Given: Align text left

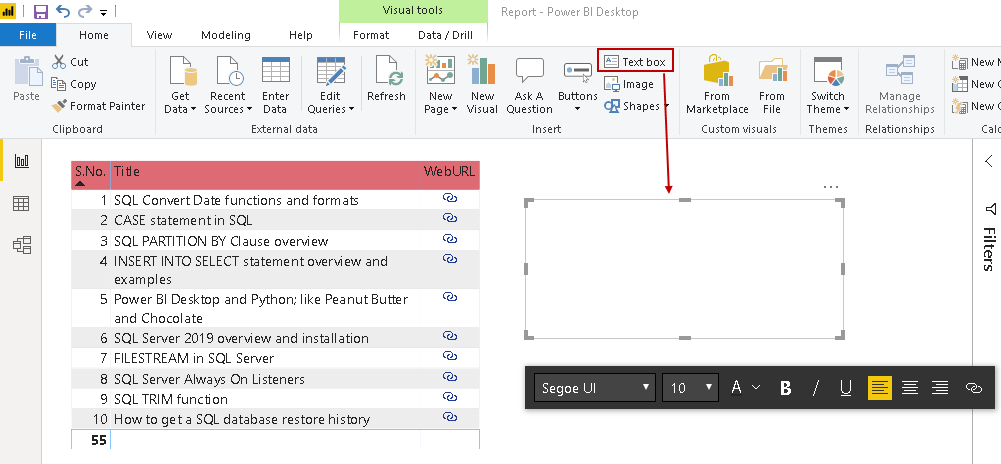Looking at the screenshot, I should pos(880,387).
